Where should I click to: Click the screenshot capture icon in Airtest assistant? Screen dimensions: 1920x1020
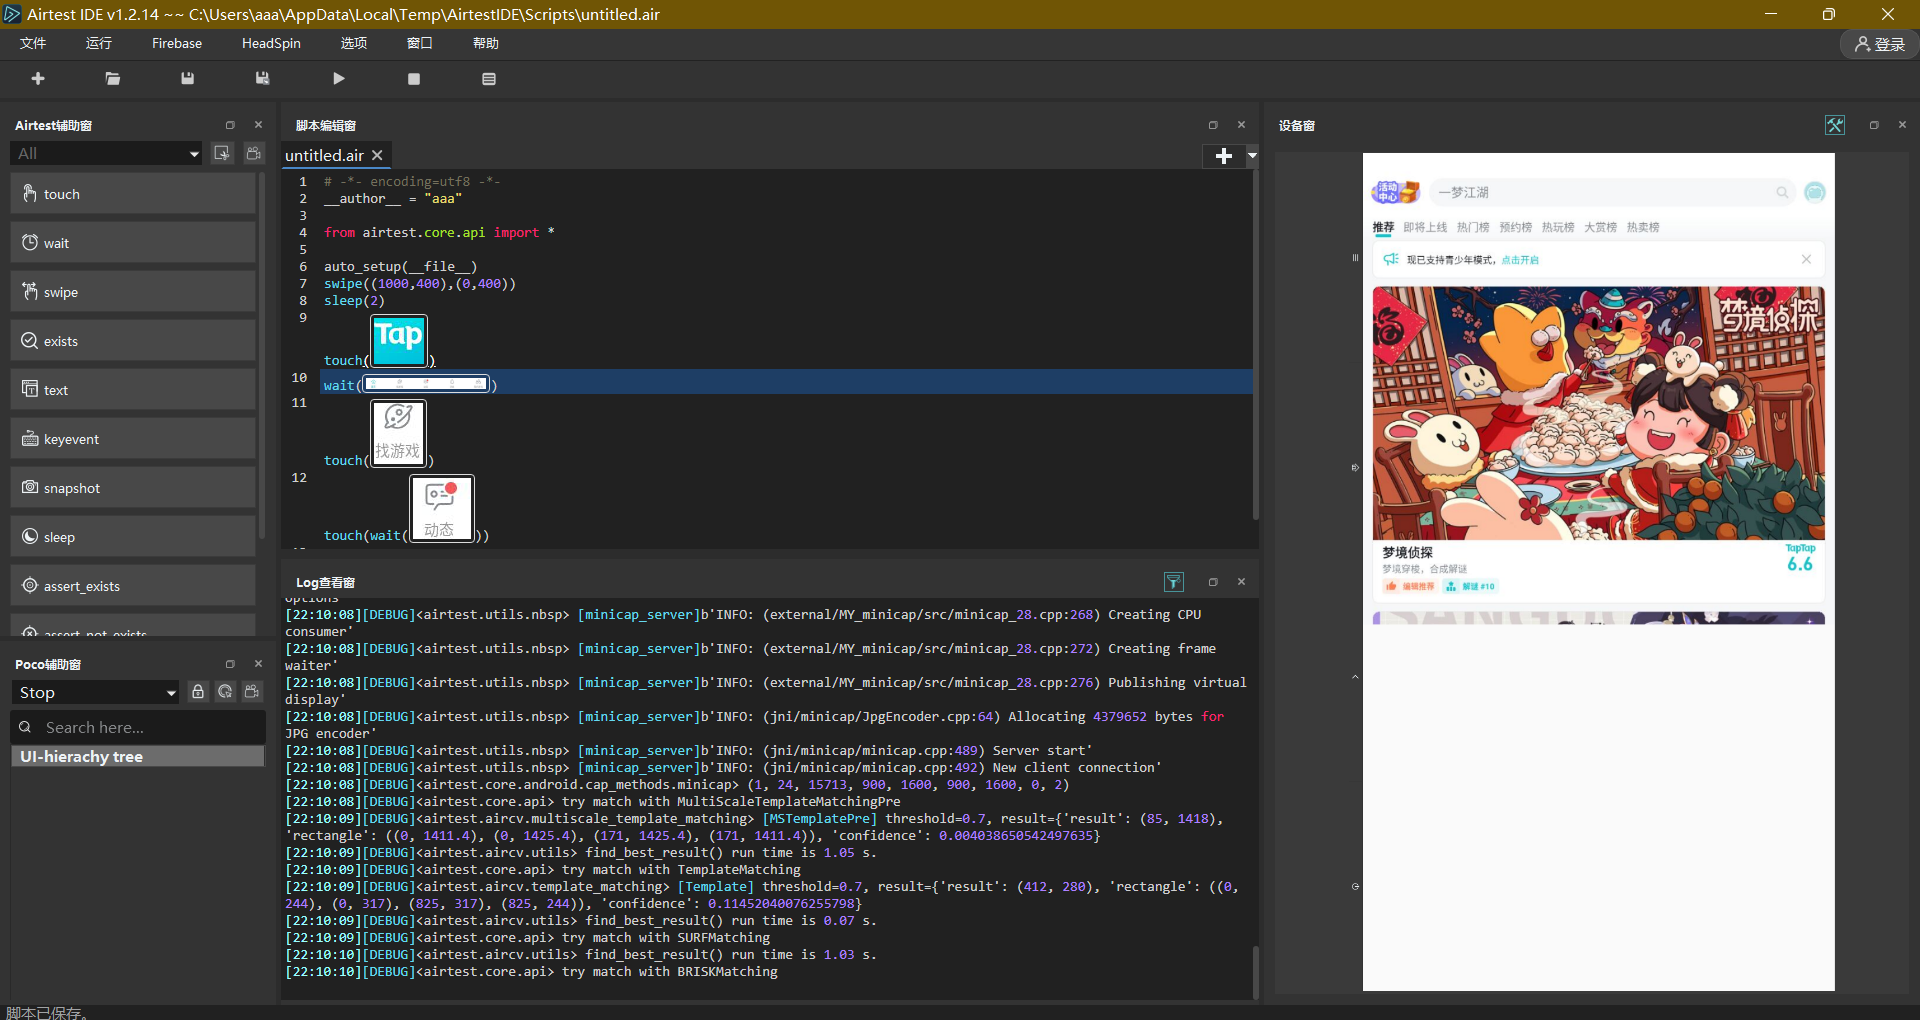point(222,153)
